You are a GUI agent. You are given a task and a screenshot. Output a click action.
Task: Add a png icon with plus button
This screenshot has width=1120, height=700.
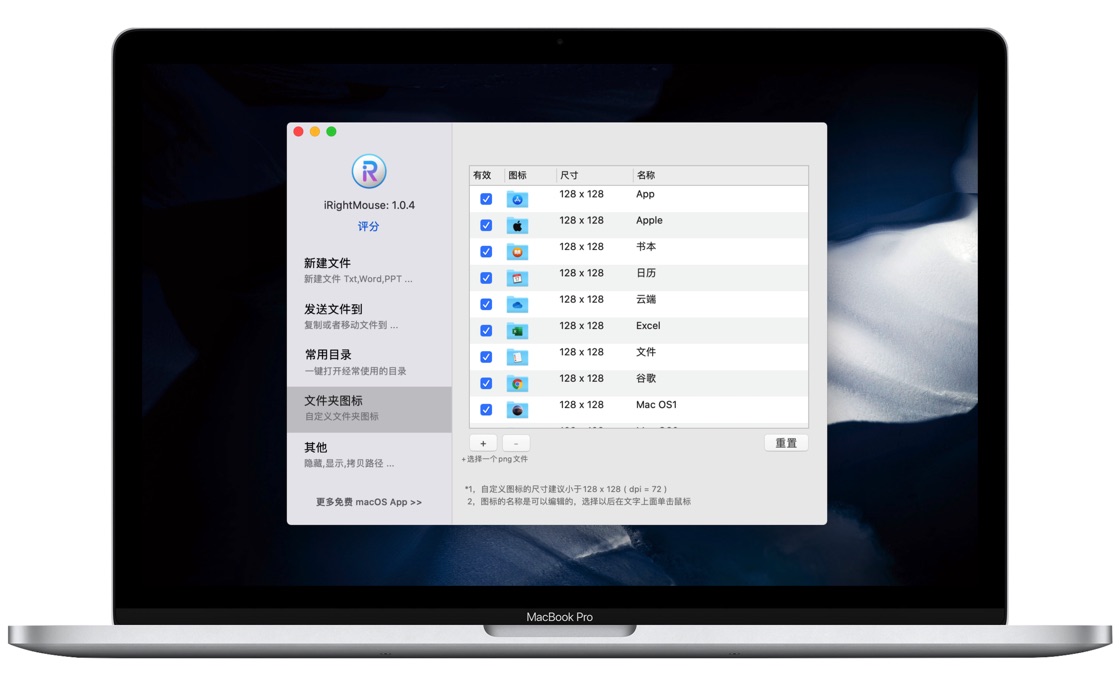pos(484,444)
